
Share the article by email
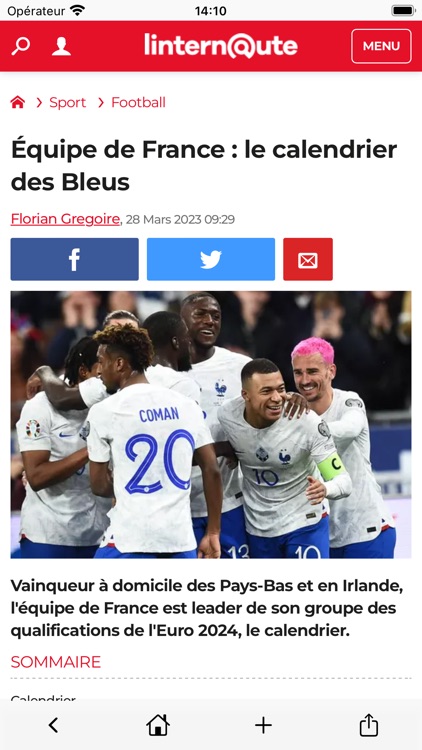(308, 259)
